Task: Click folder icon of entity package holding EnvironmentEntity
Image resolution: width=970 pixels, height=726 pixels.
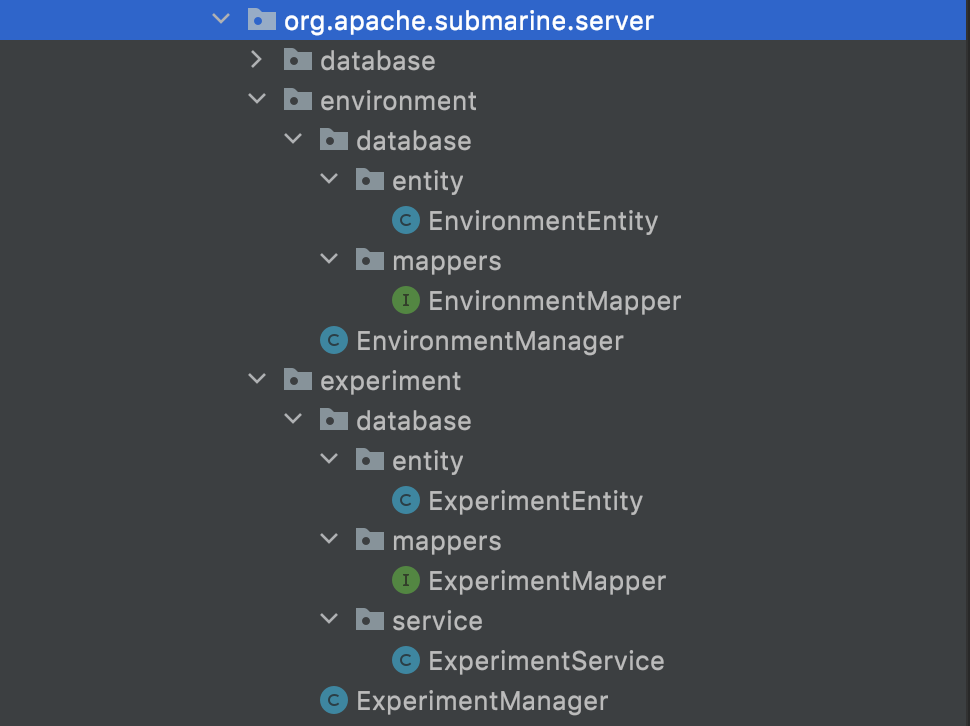Action: point(370,180)
